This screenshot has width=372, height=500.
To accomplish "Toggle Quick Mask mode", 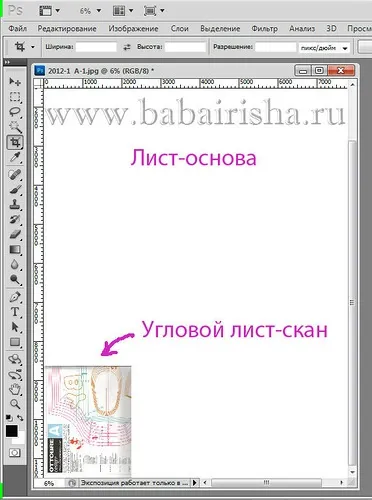I will click(x=15, y=453).
